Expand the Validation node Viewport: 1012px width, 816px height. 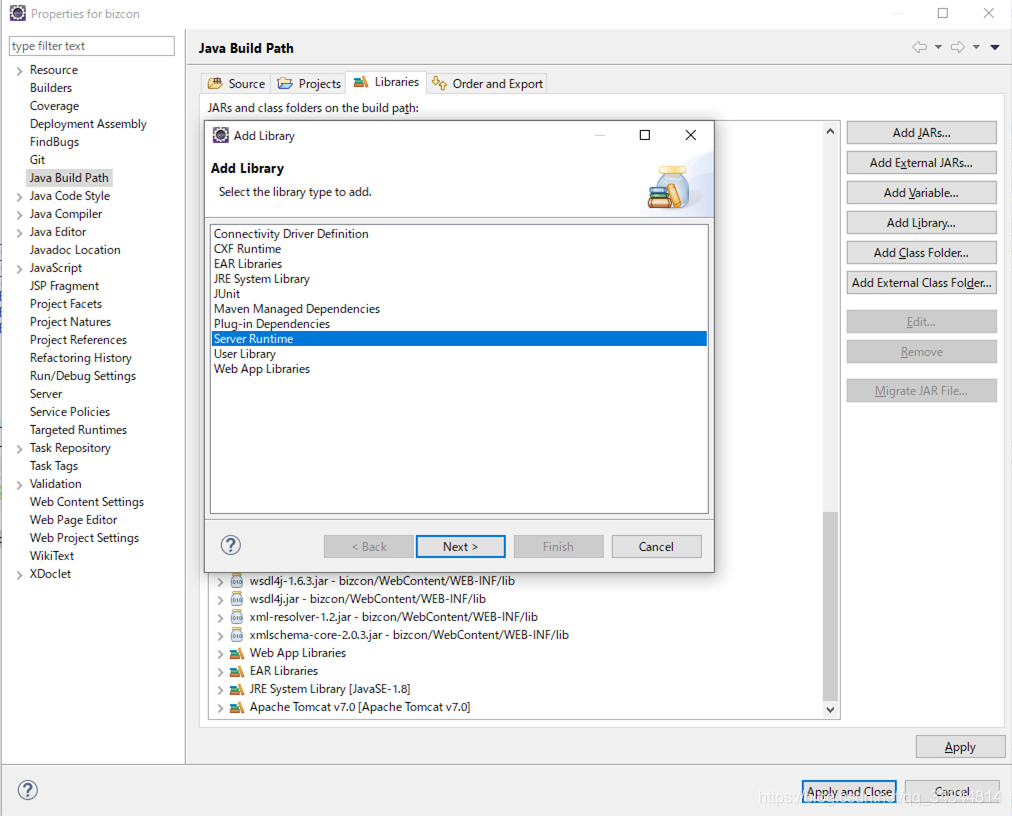point(19,485)
